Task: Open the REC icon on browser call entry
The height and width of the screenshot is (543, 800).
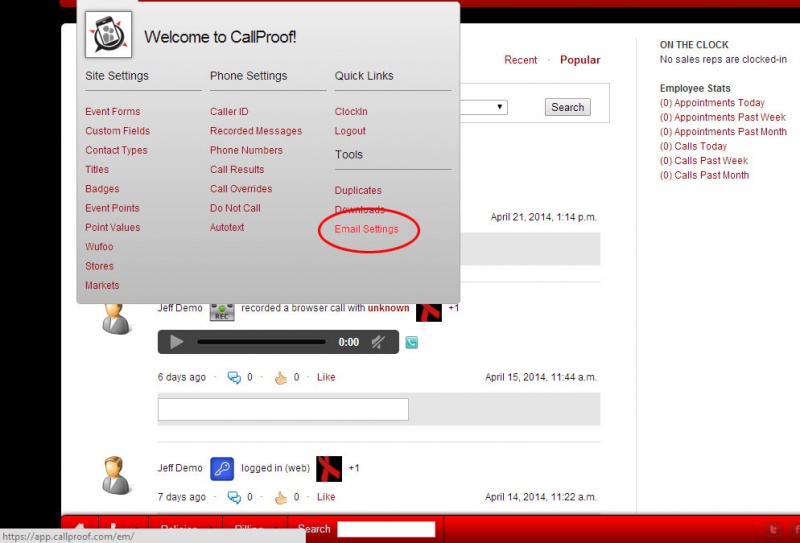Action: pos(222,311)
